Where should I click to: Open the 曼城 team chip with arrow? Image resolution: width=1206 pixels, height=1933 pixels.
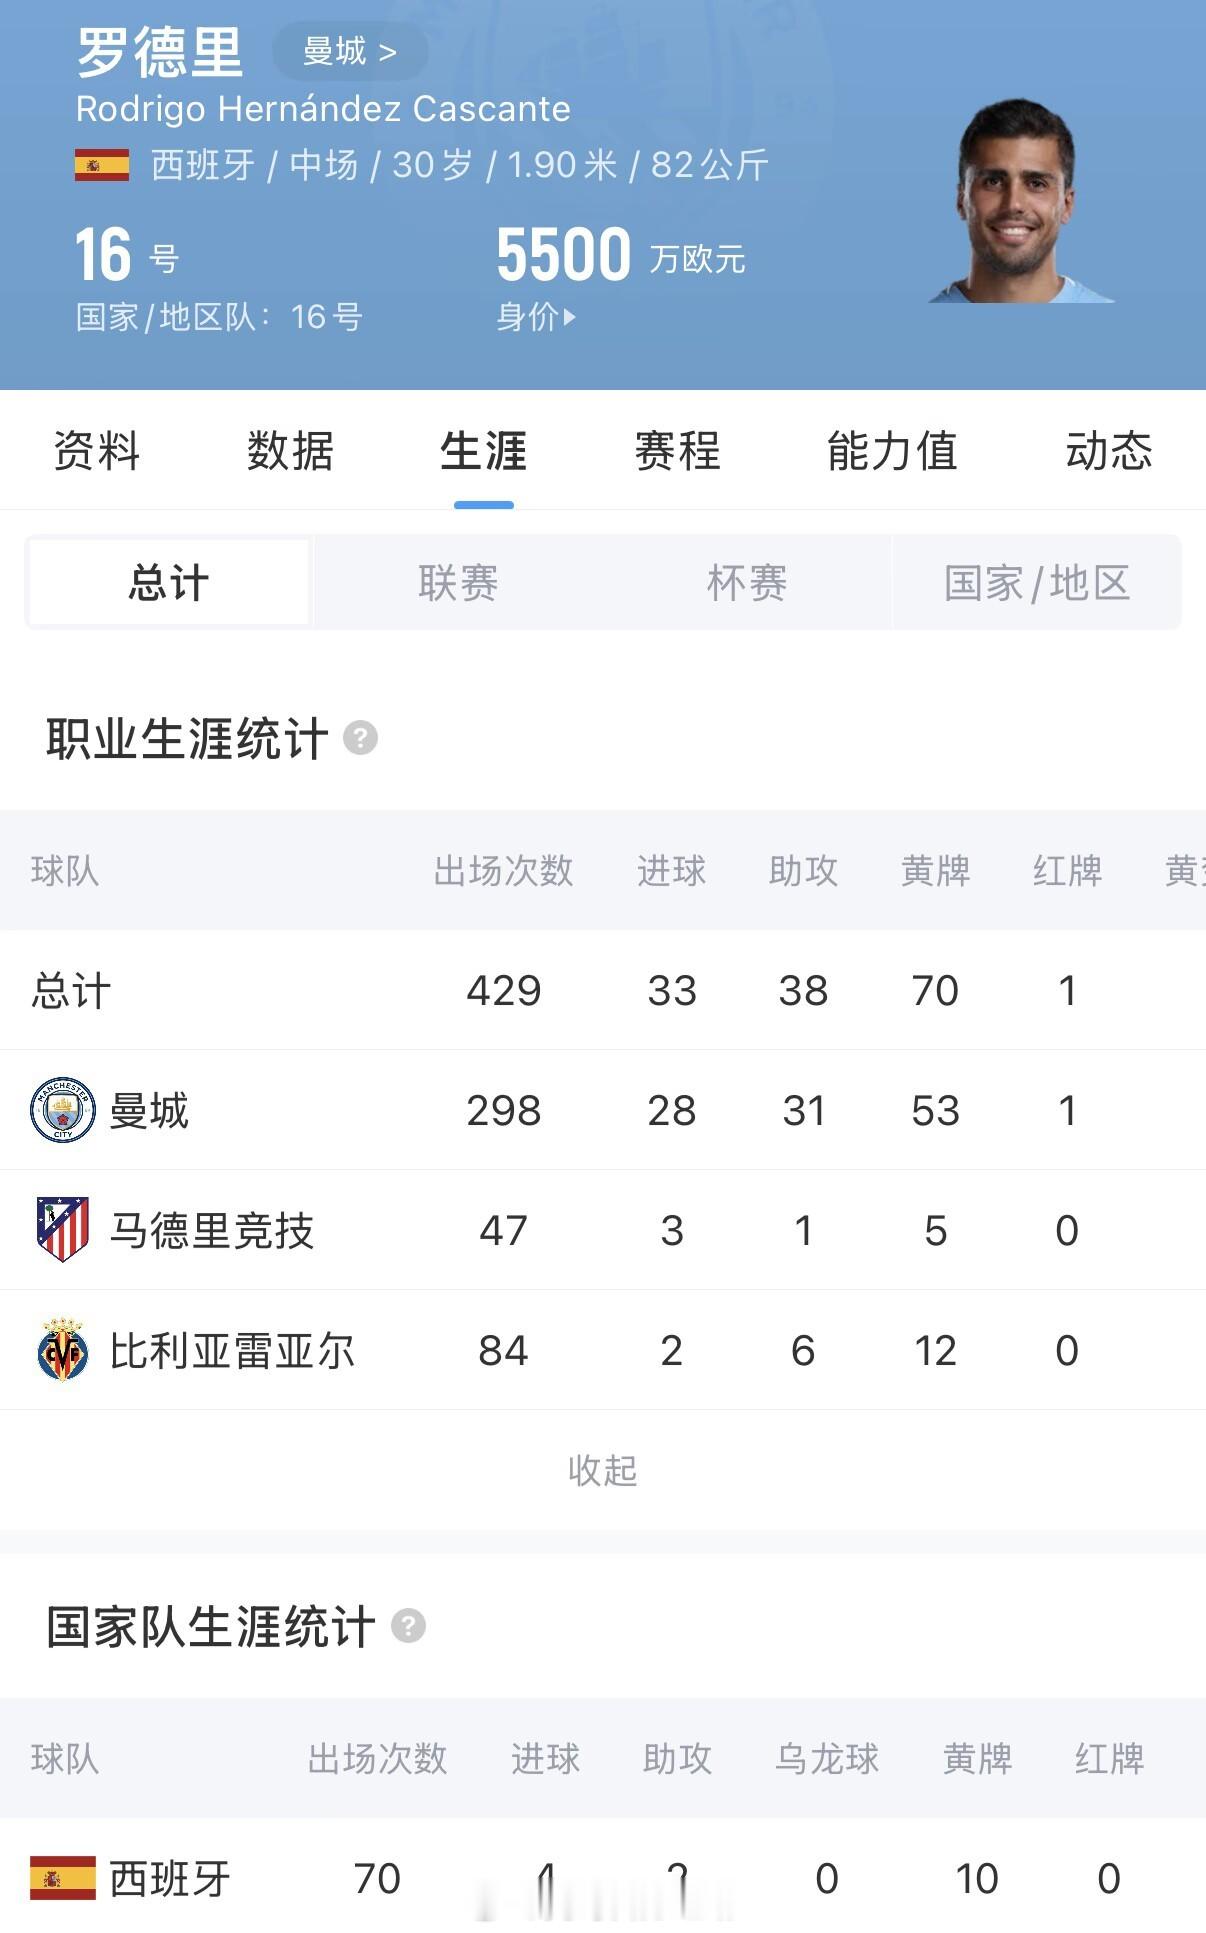coord(350,51)
